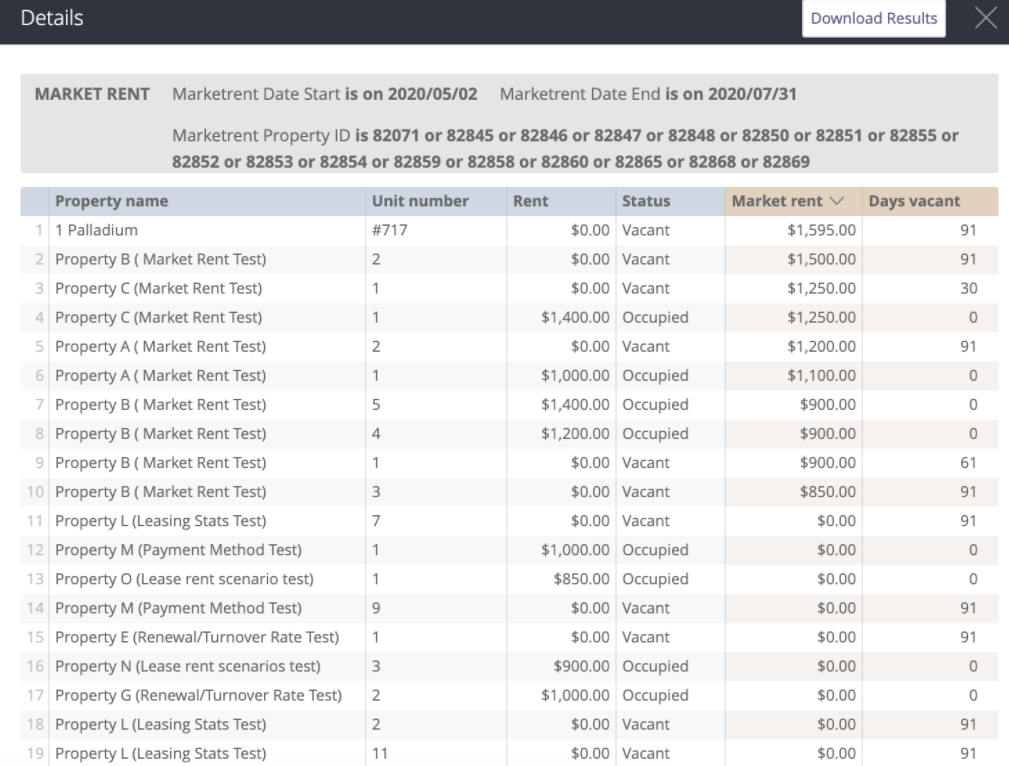Click the Market rent sort chevron
Image resolution: width=1009 pixels, height=766 pixels.
pyautogui.click(x=836, y=200)
